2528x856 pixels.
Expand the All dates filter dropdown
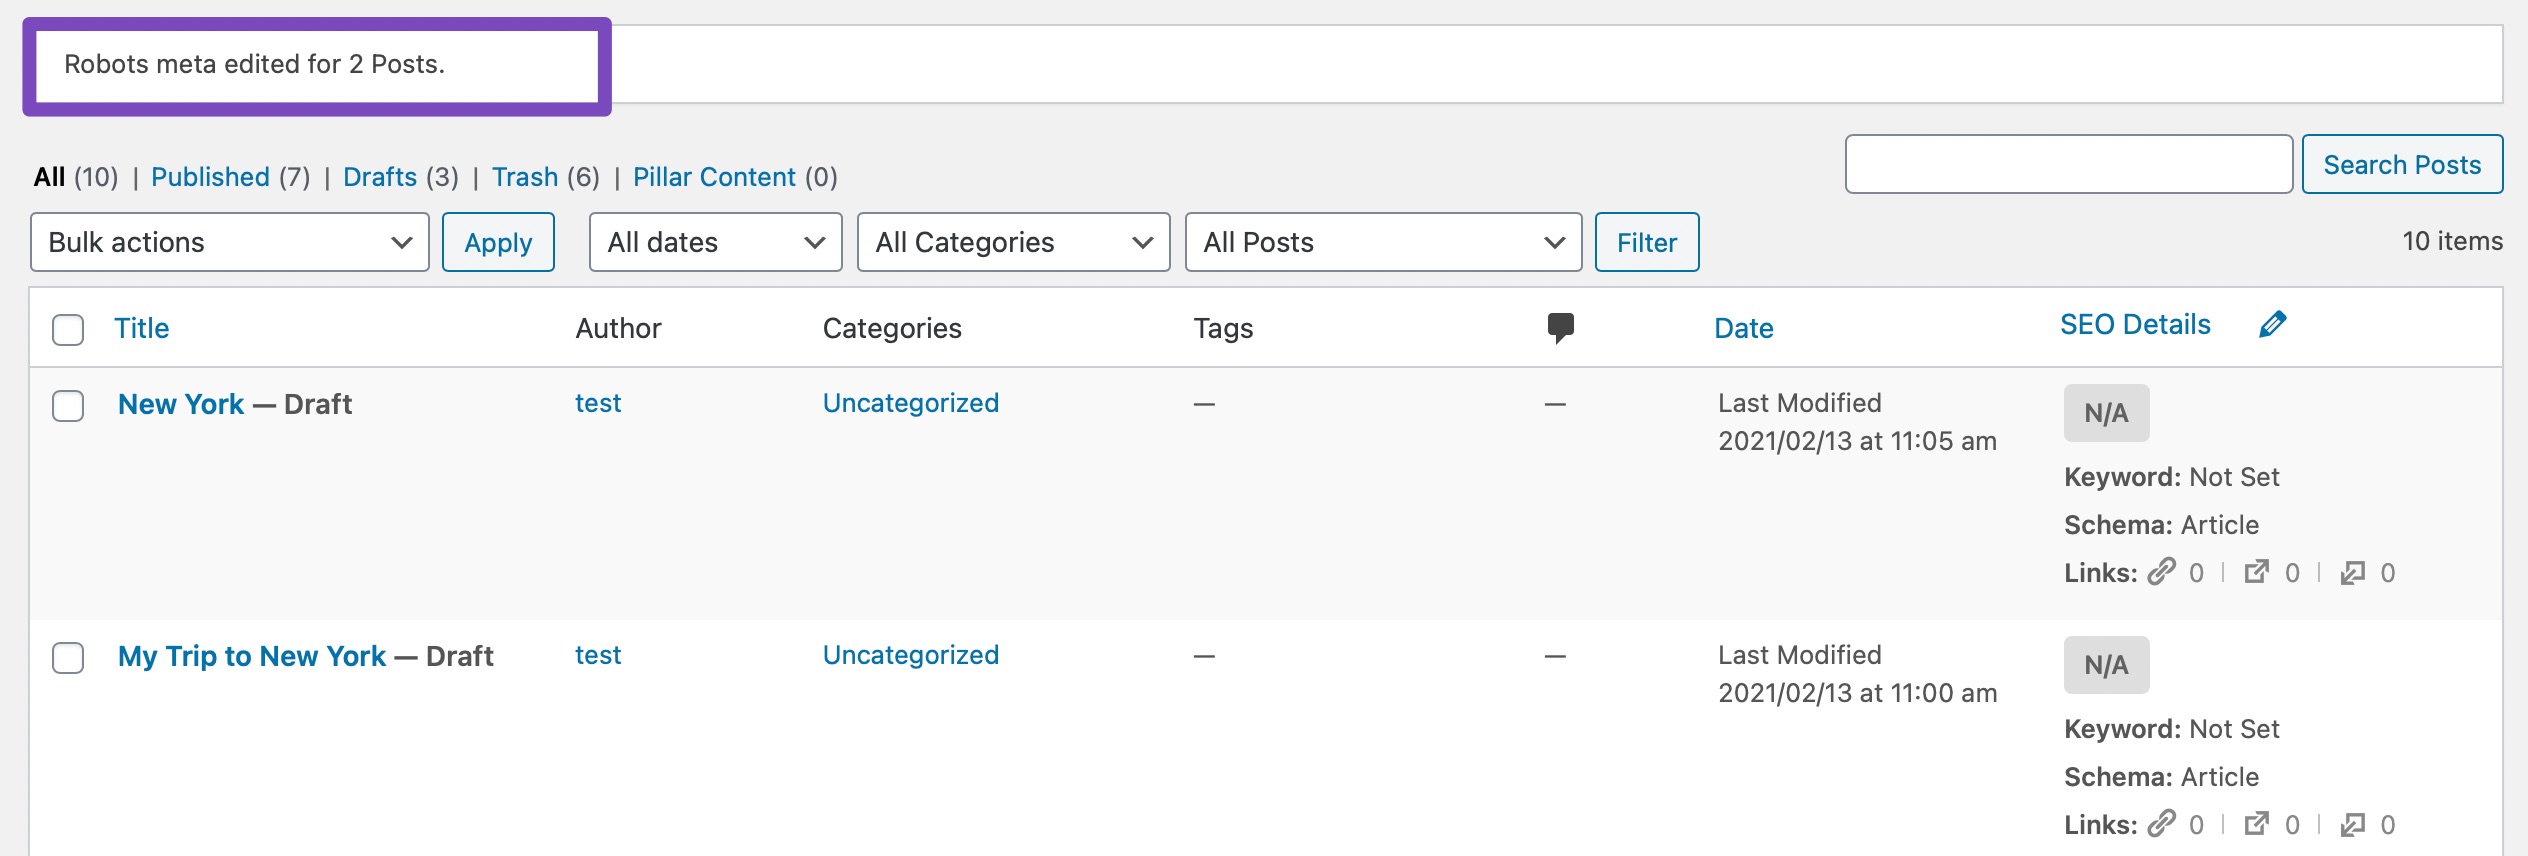click(715, 242)
